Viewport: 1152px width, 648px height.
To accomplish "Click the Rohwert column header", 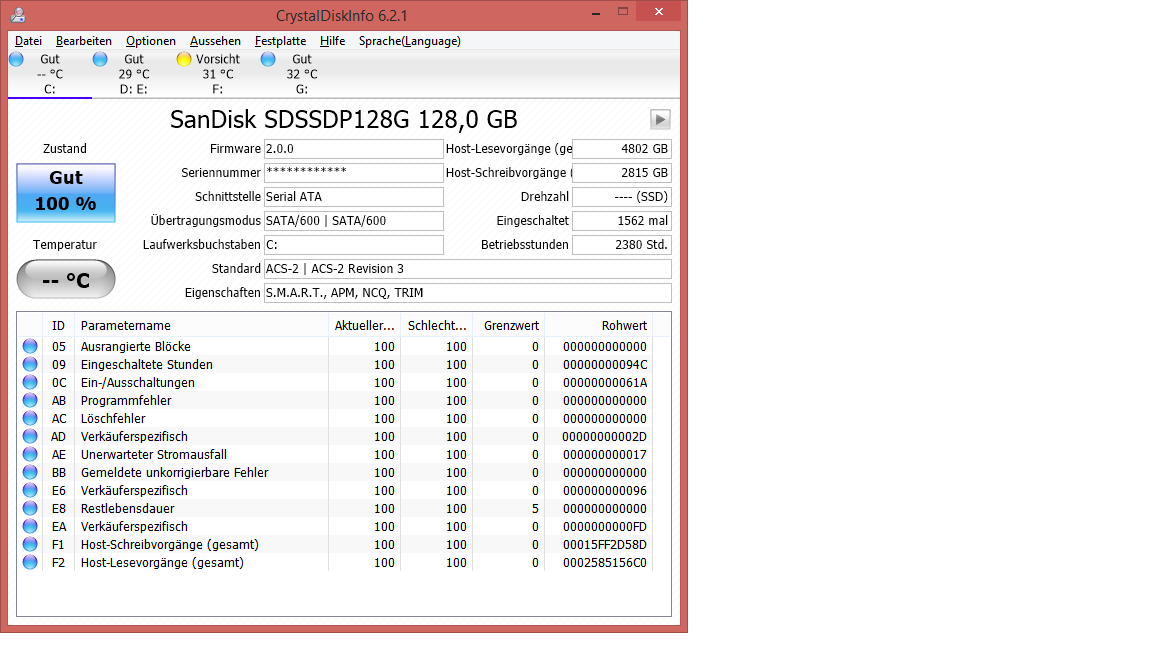I will pyautogui.click(x=598, y=325).
